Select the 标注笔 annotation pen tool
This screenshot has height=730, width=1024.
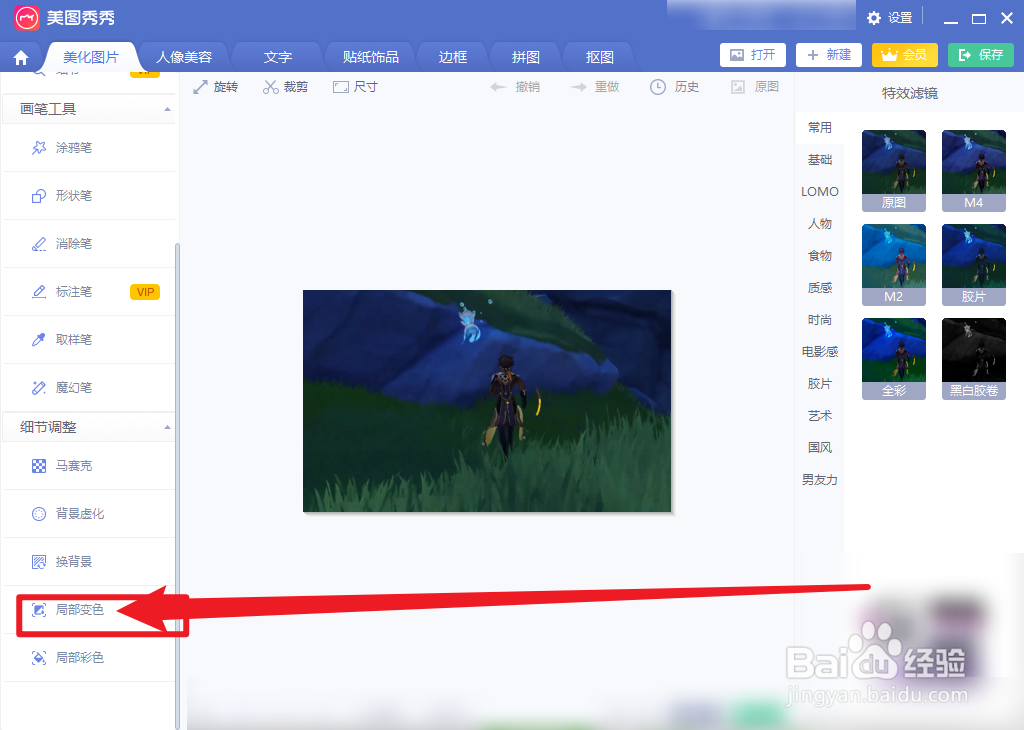[89, 292]
